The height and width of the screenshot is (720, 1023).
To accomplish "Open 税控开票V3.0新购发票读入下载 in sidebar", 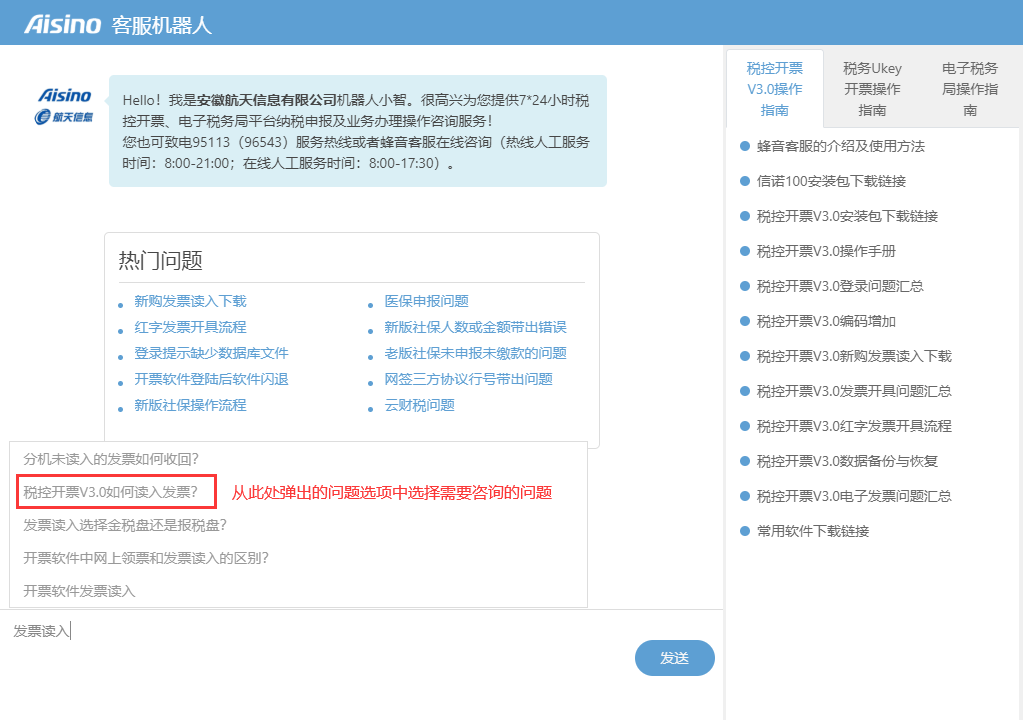I will coord(854,356).
